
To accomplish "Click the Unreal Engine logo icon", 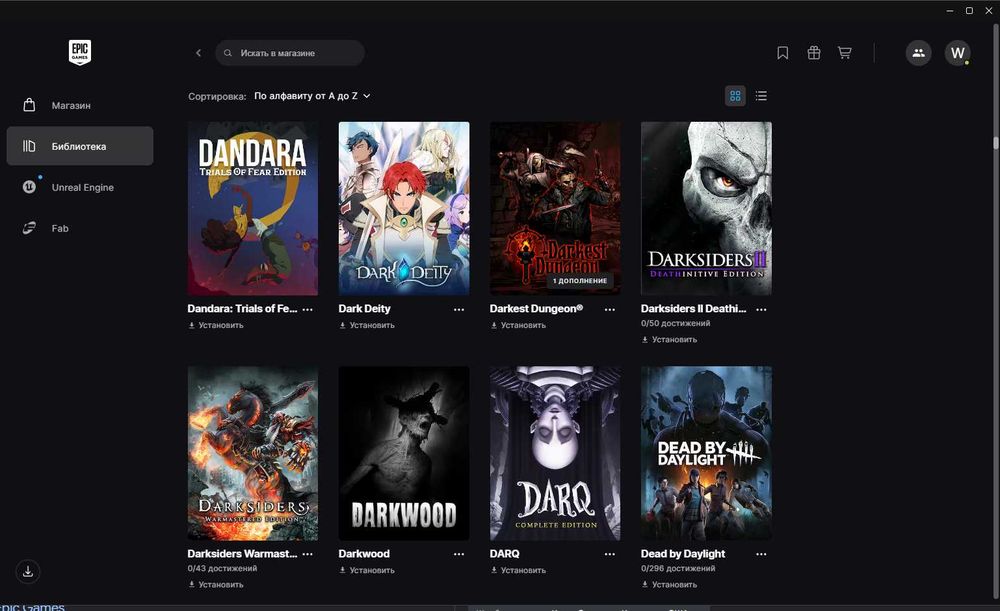I will point(29,187).
